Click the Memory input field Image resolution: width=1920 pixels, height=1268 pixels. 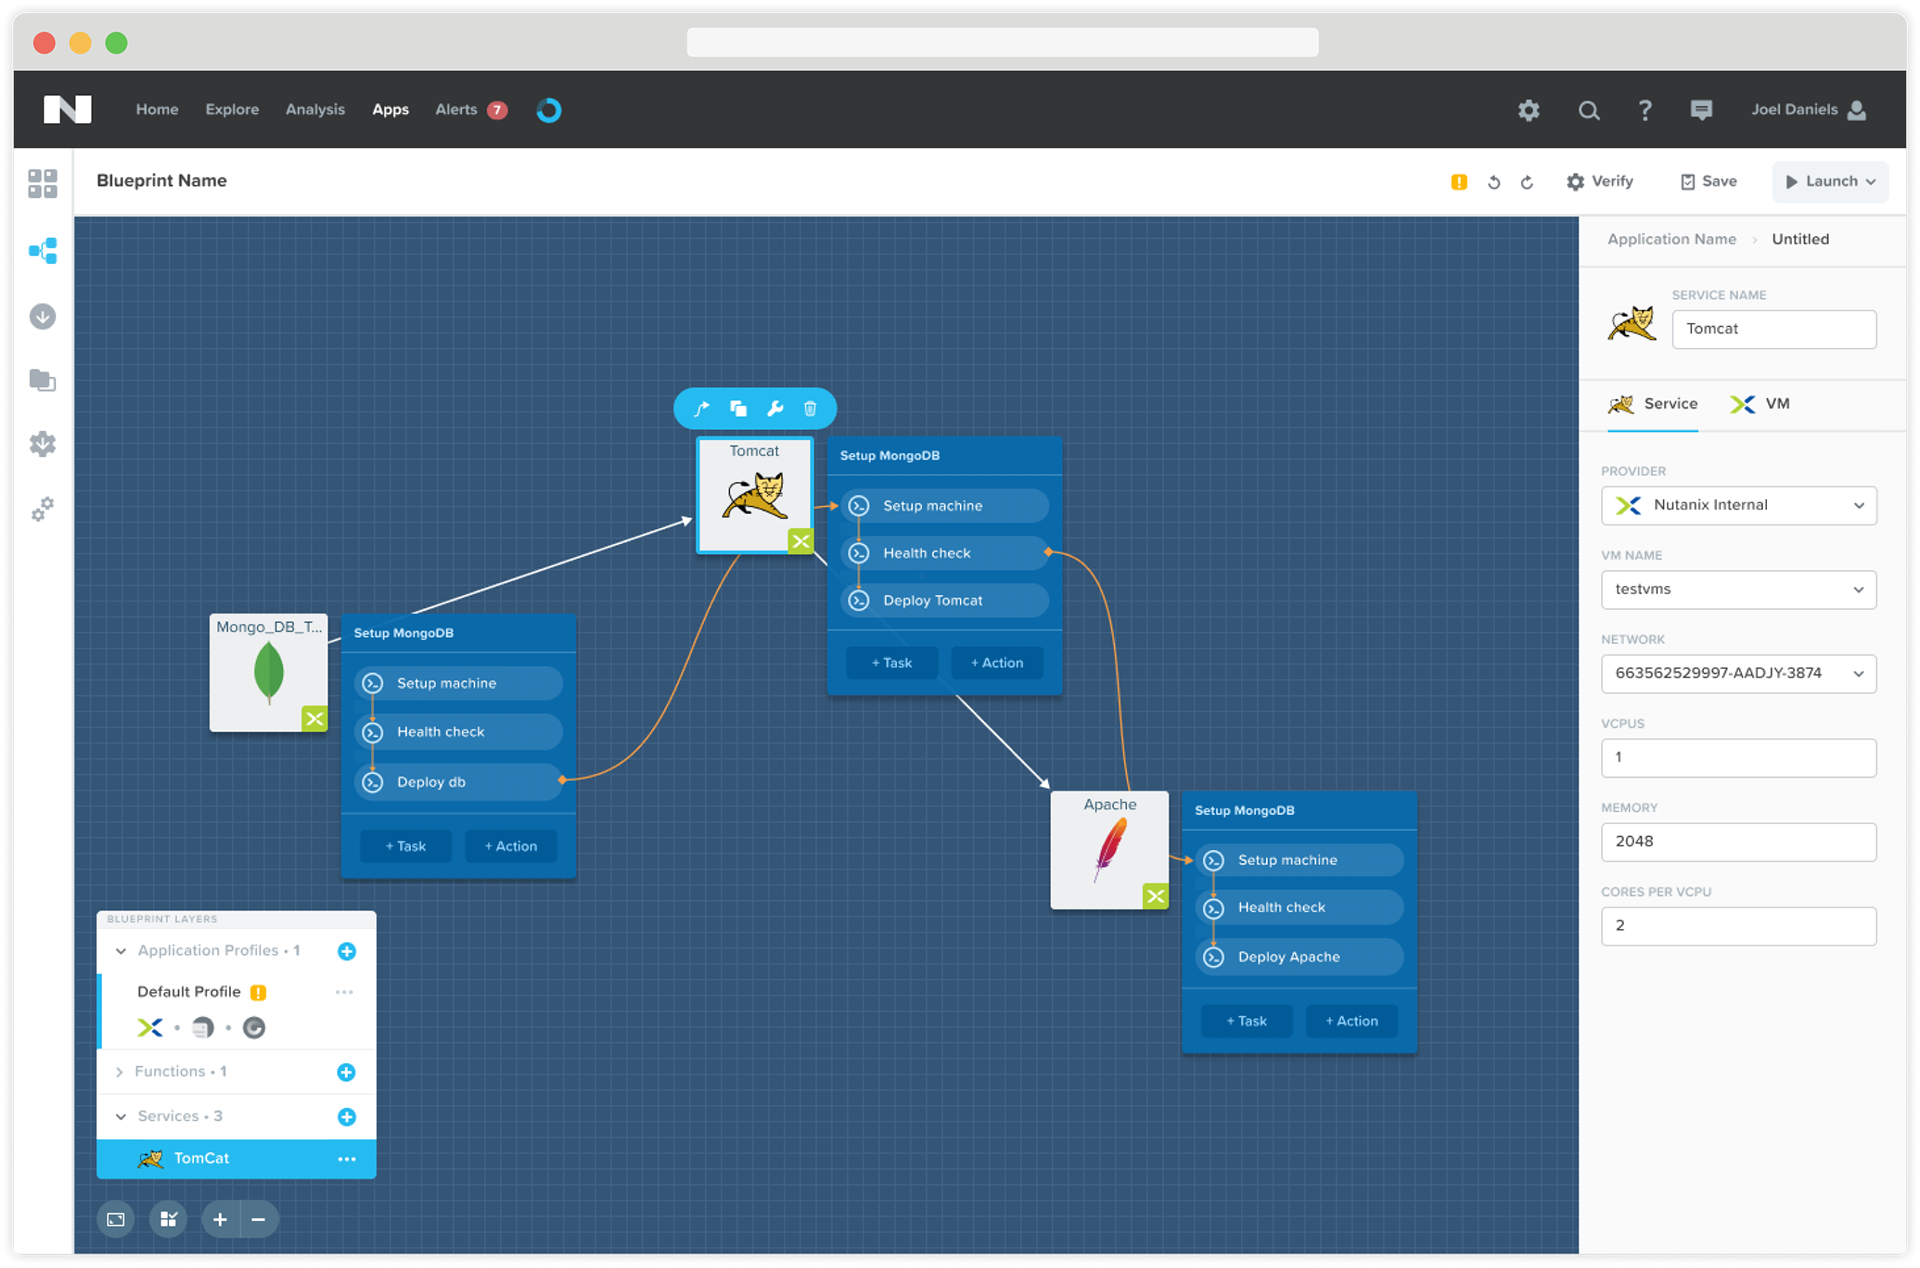1738,841
